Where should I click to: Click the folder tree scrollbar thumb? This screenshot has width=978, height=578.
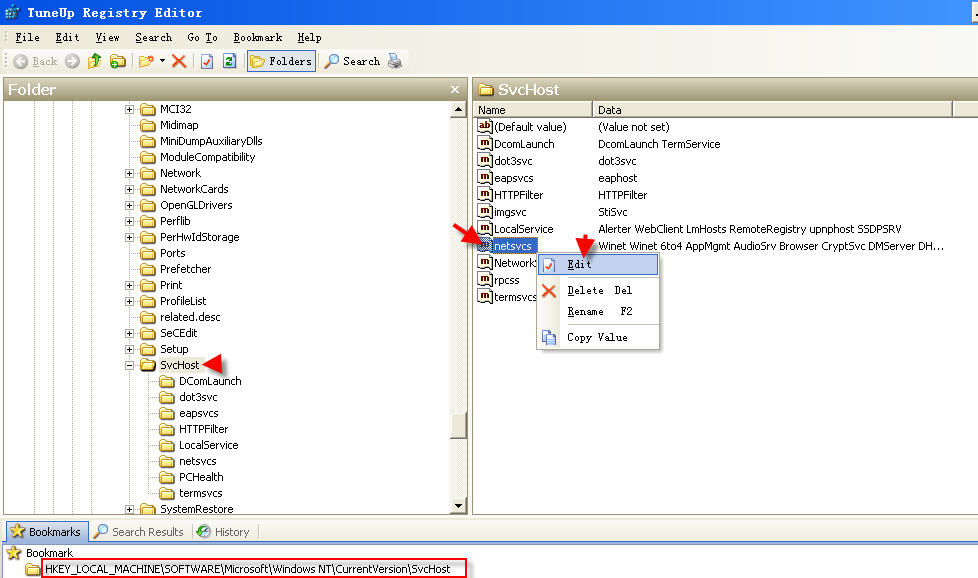tap(458, 426)
